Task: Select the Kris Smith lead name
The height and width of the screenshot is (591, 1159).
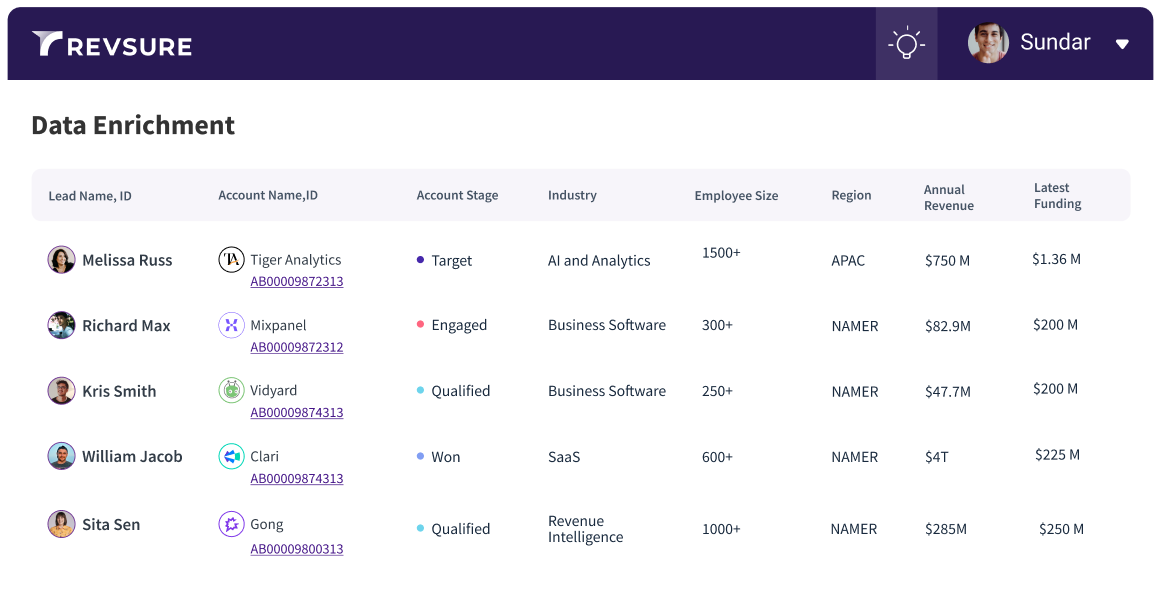Action: tap(119, 392)
